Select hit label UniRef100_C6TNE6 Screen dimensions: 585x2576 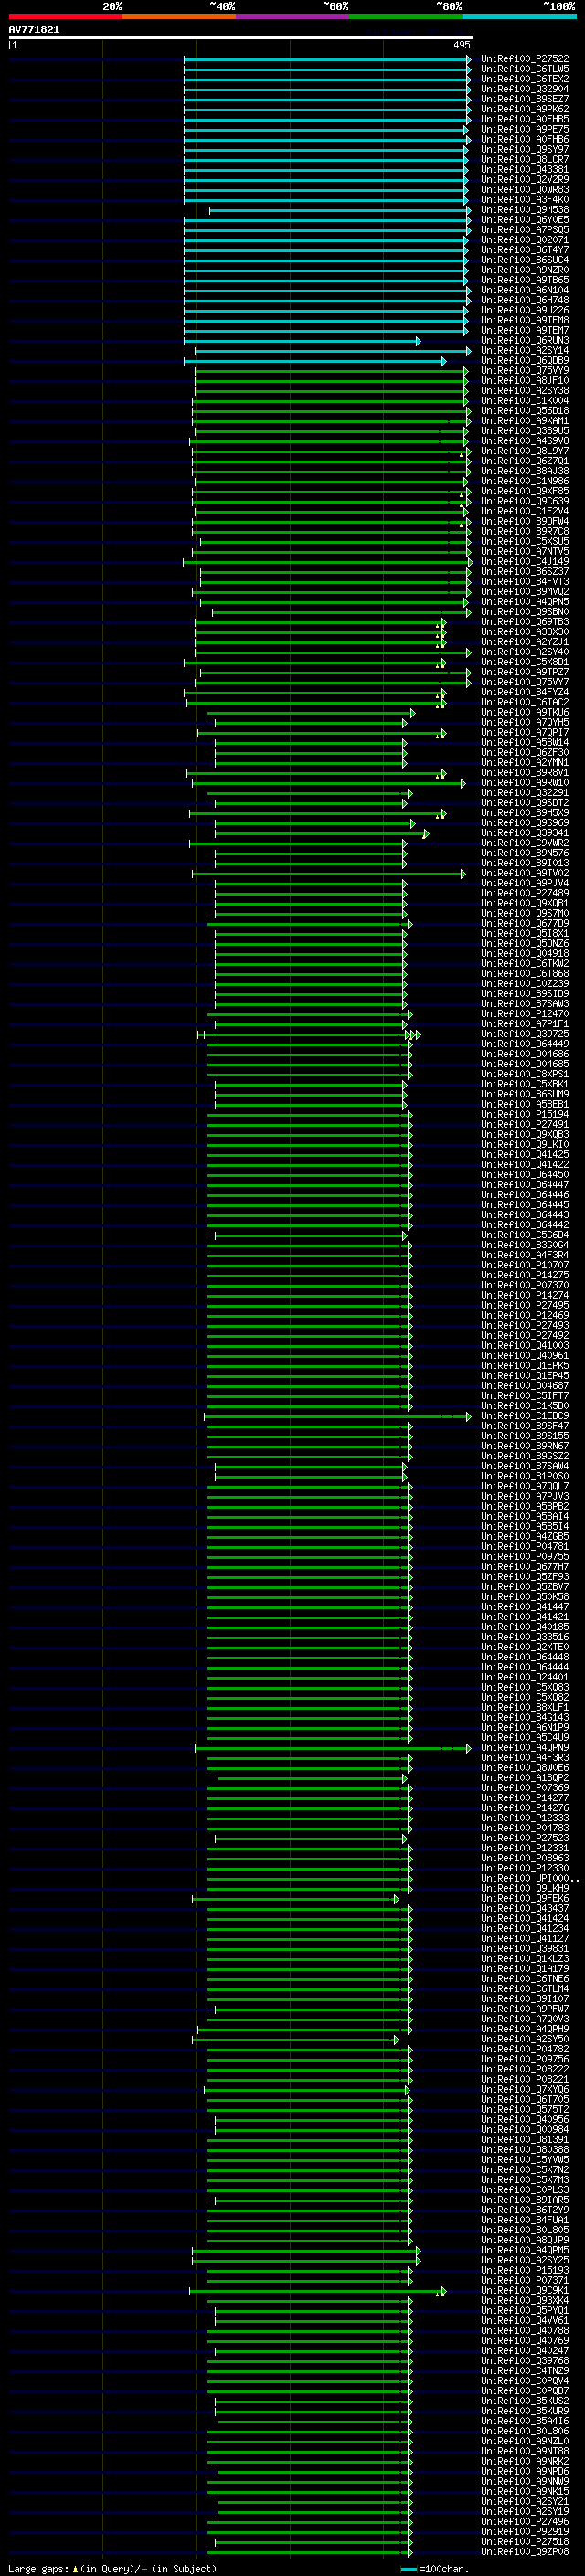point(524,1978)
